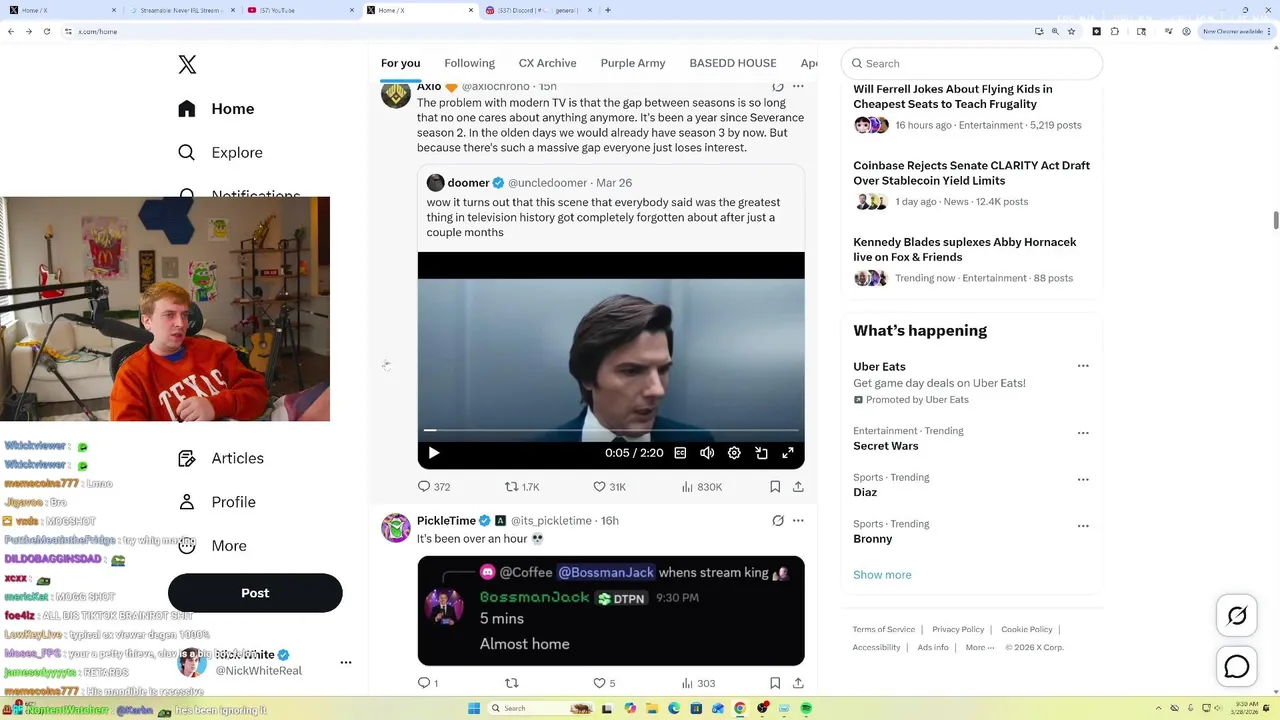Screen dimensions: 1280x720
Task: Repost Axio's post (1.7K)
Action: coord(522,487)
